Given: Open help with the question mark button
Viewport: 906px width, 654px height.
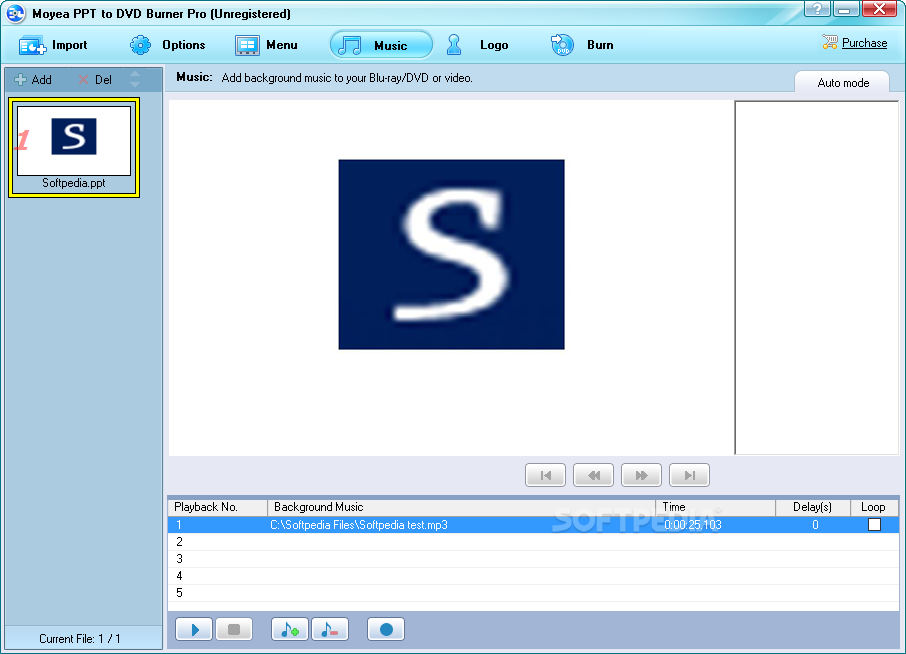Looking at the screenshot, I should pyautogui.click(x=817, y=9).
